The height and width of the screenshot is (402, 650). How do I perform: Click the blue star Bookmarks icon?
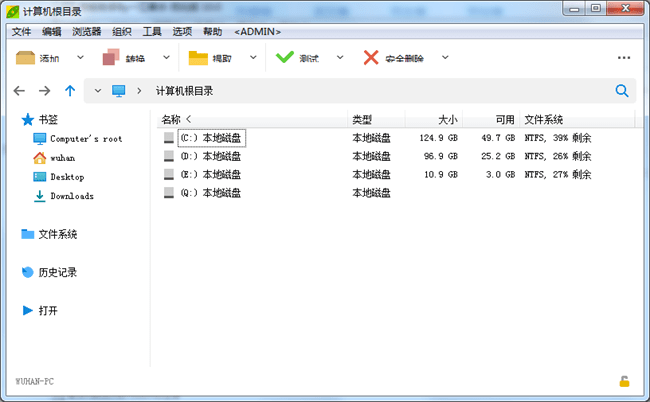pos(28,120)
